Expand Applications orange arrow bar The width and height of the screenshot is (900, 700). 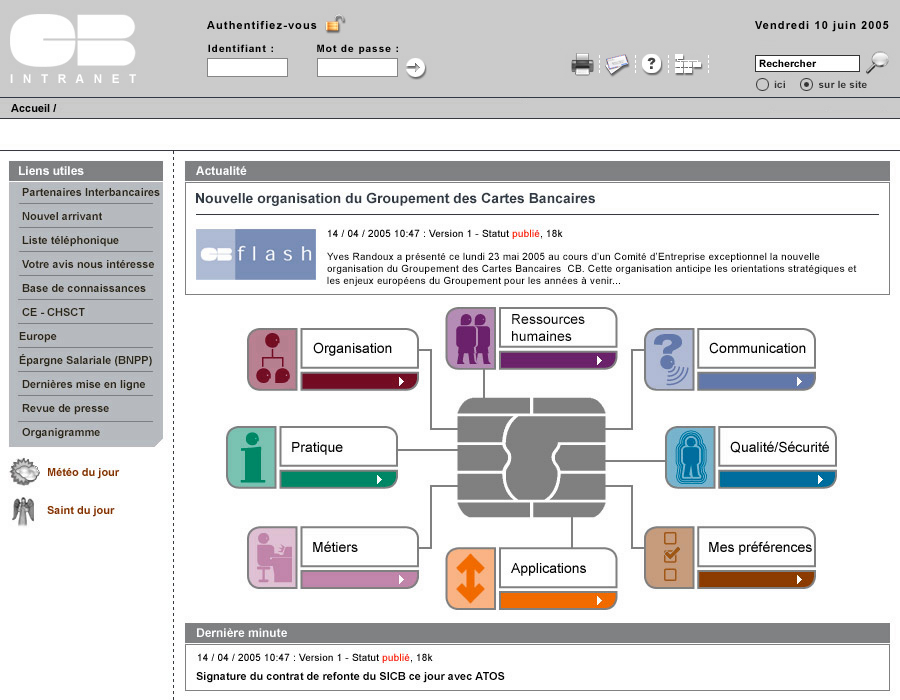(x=558, y=600)
